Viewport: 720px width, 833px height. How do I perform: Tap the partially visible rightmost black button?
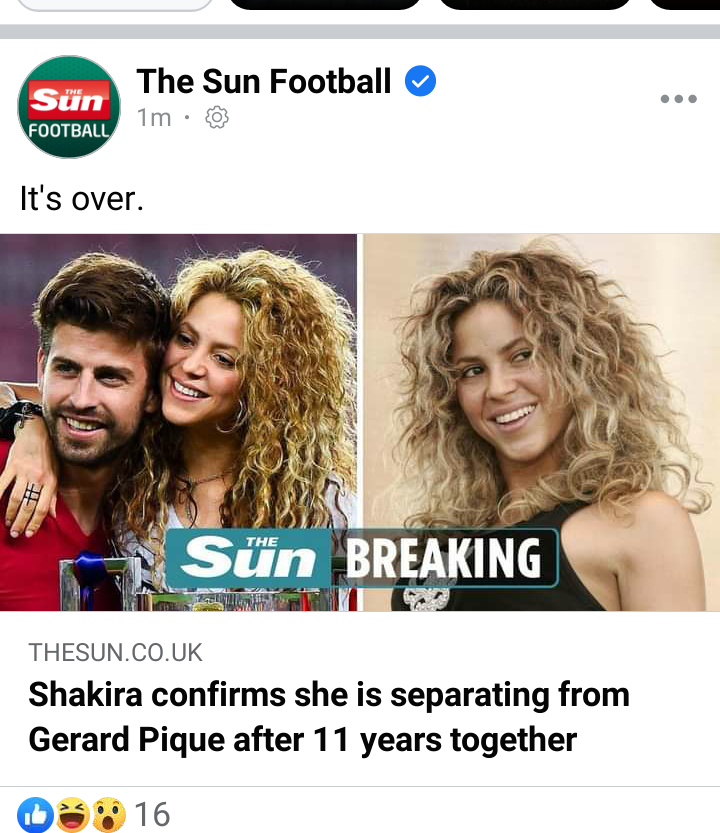(x=684, y=5)
